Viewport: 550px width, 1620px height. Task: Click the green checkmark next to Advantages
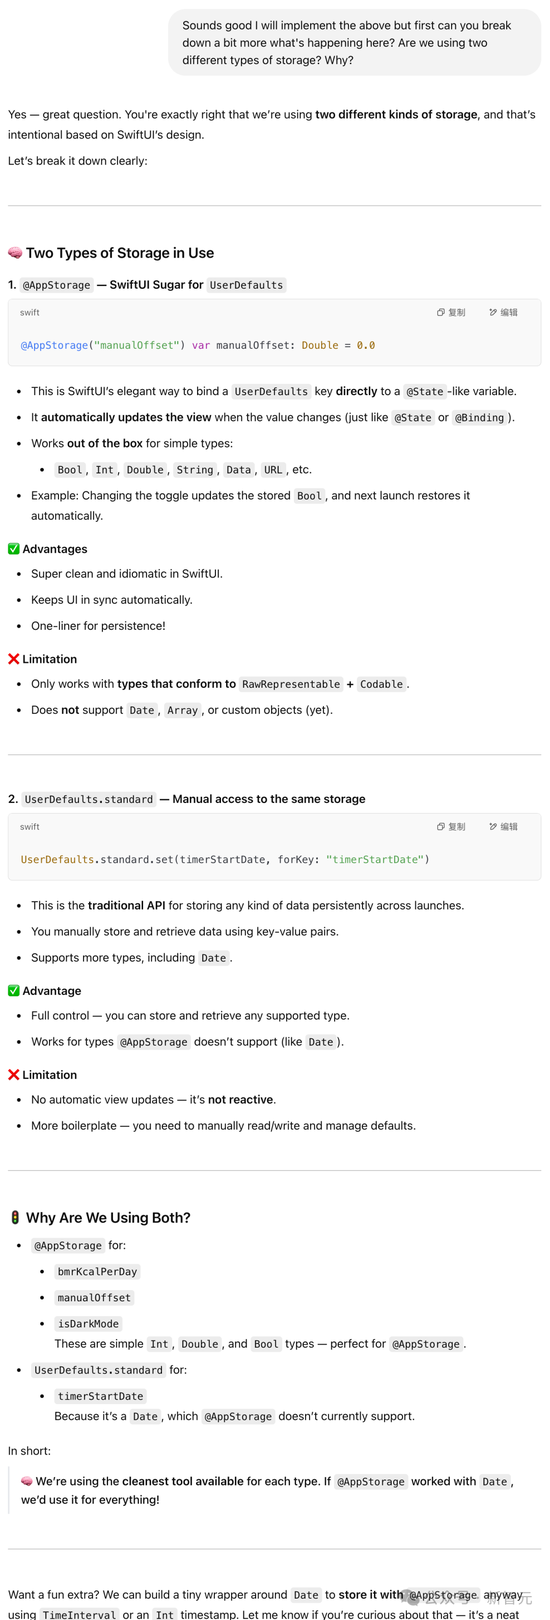point(14,549)
